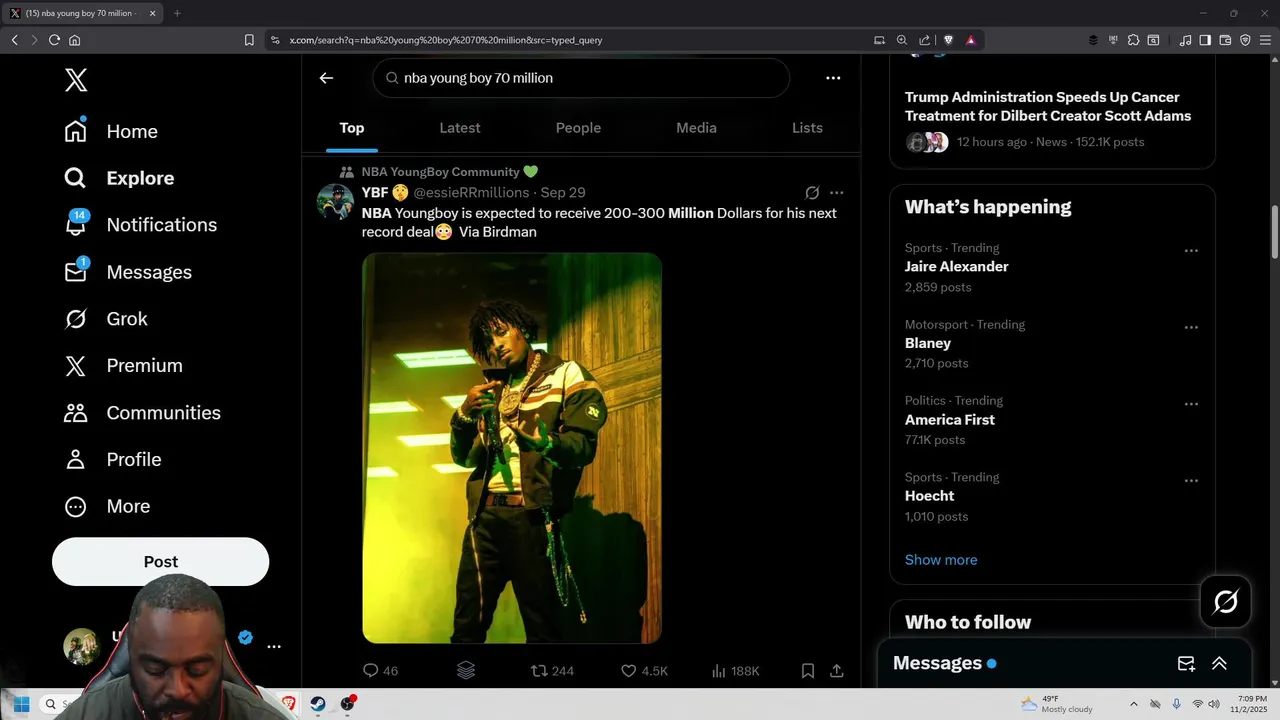Open Messages in the left sidebar

(x=127, y=272)
